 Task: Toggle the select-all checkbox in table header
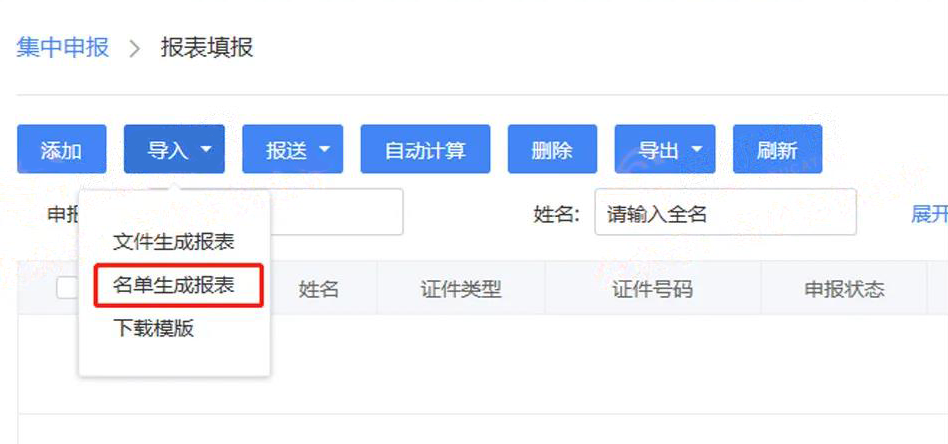(x=68, y=288)
